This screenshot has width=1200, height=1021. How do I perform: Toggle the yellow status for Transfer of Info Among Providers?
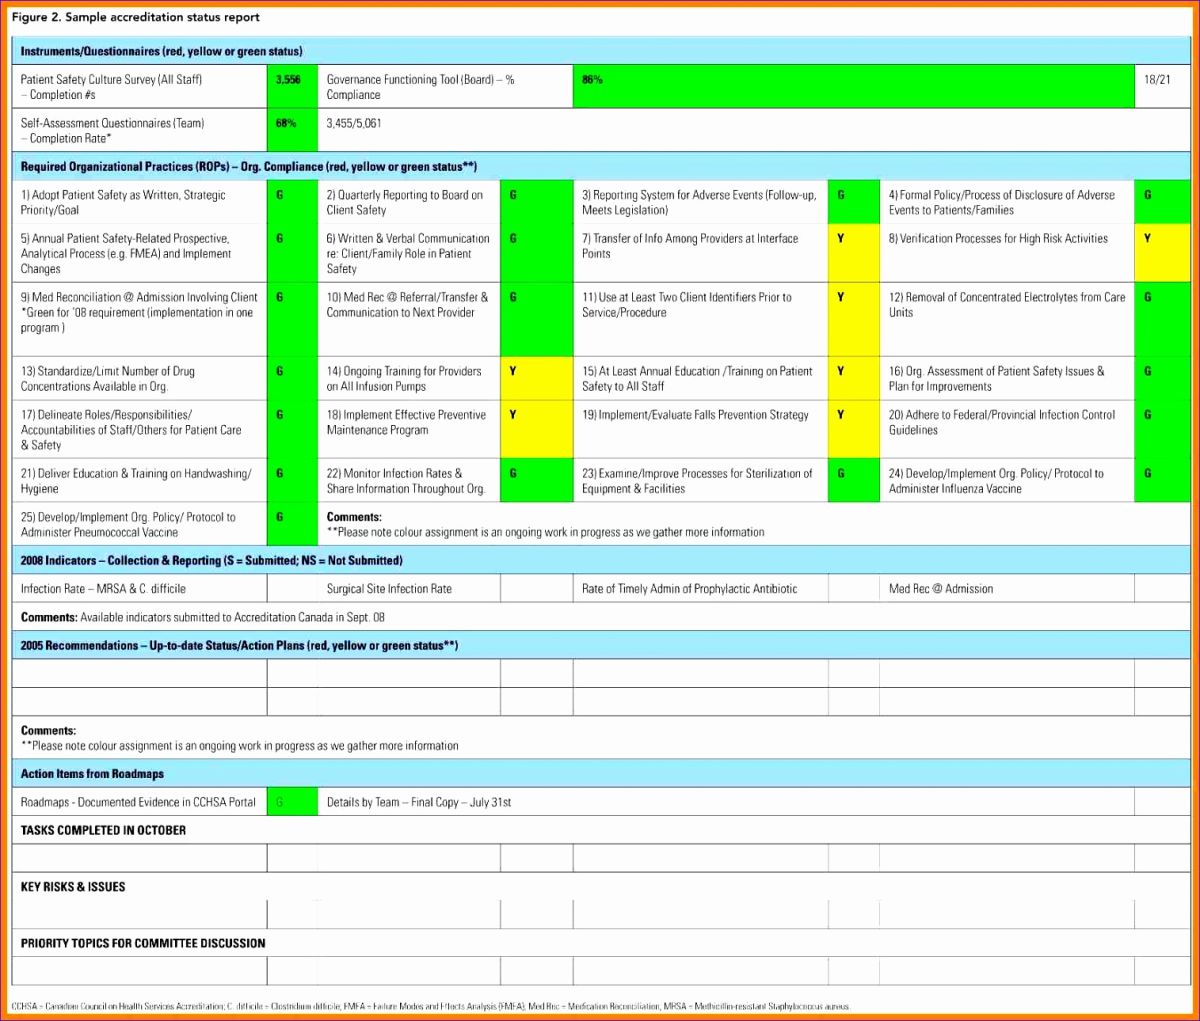[852, 239]
